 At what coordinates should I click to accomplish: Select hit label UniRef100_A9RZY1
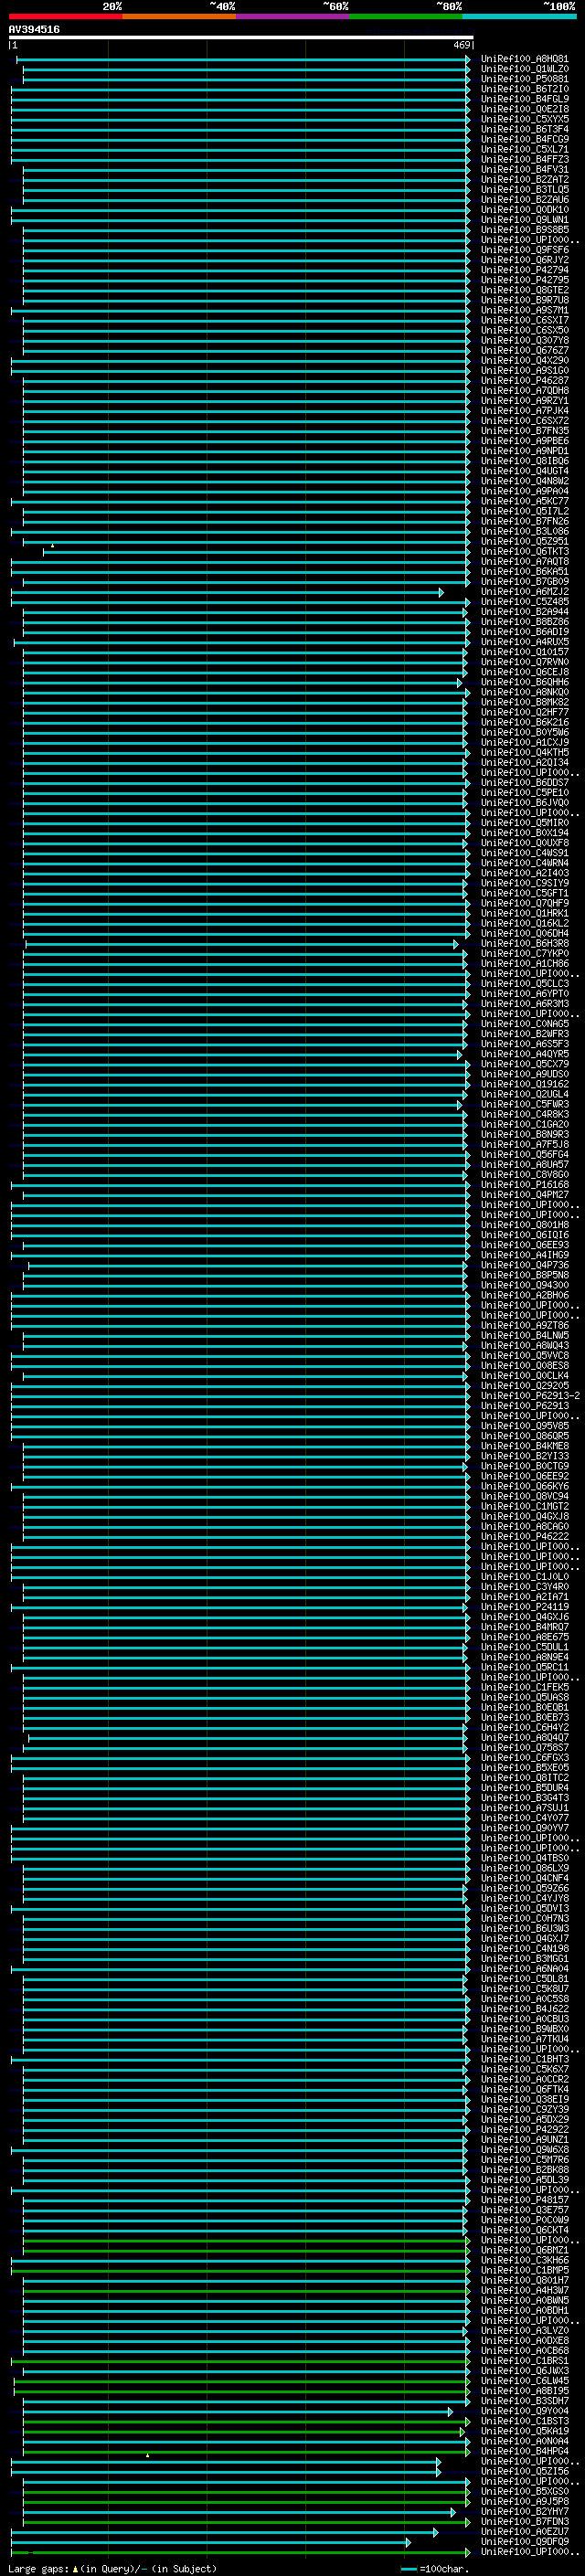(524, 400)
